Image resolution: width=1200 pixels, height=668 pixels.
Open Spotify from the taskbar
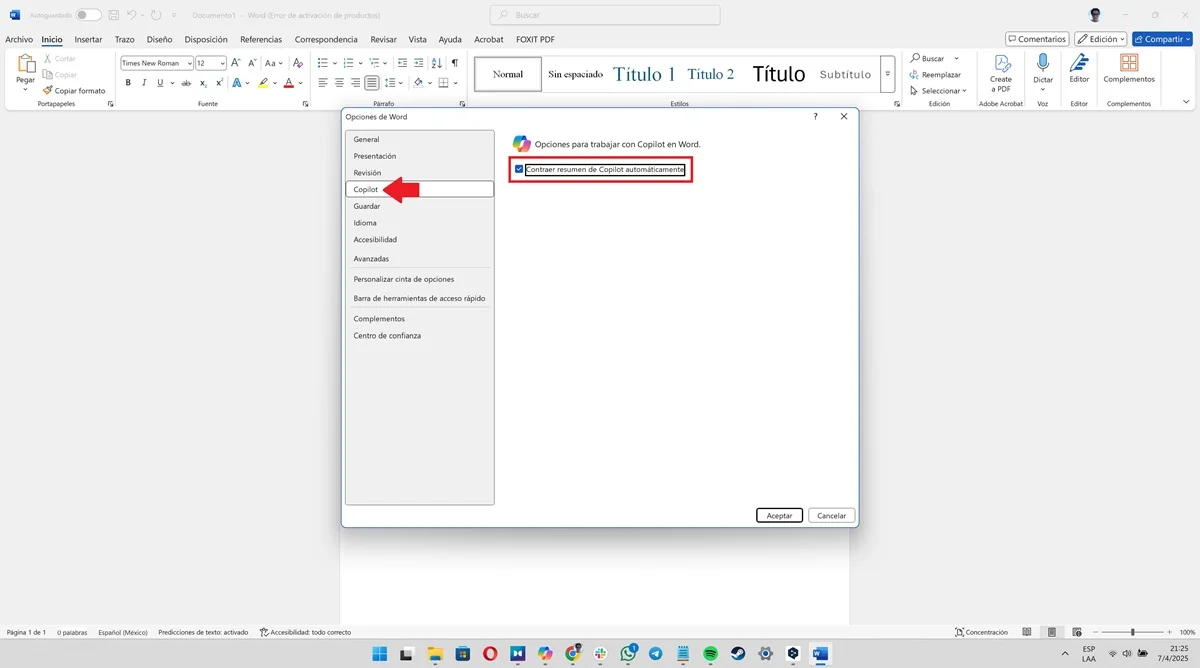(x=710, y=653)
